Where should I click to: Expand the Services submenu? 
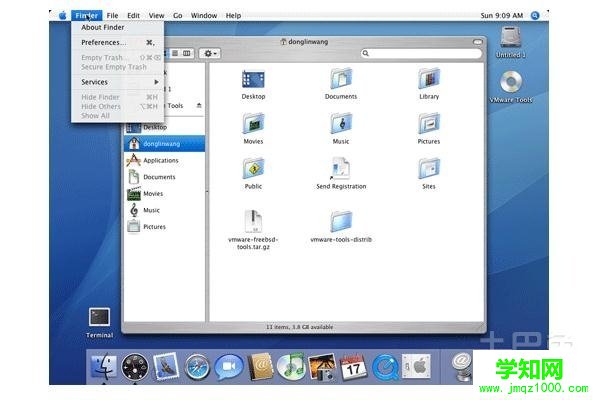click(x=117, y=82)
